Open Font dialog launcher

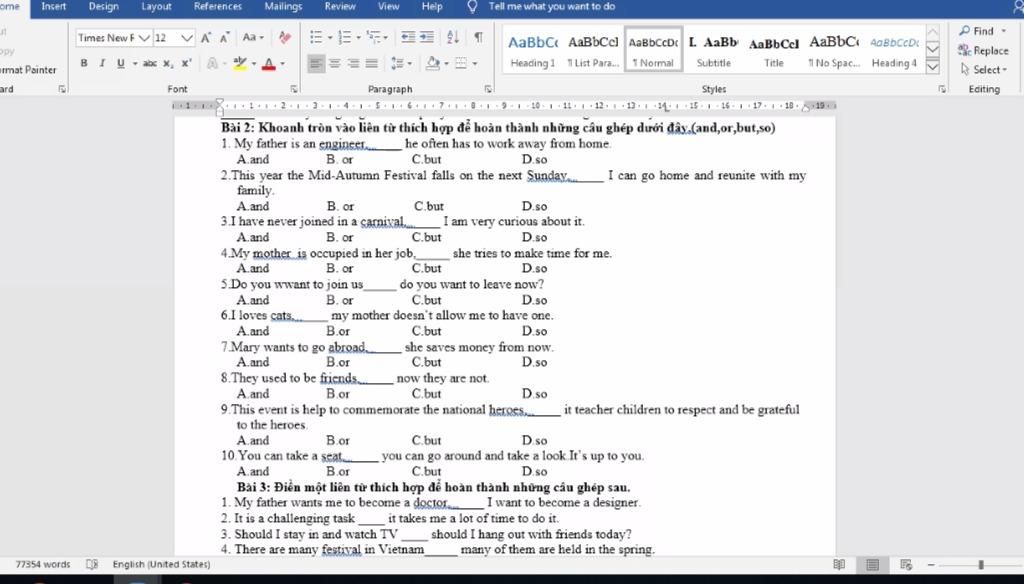[x=294, y=89]
